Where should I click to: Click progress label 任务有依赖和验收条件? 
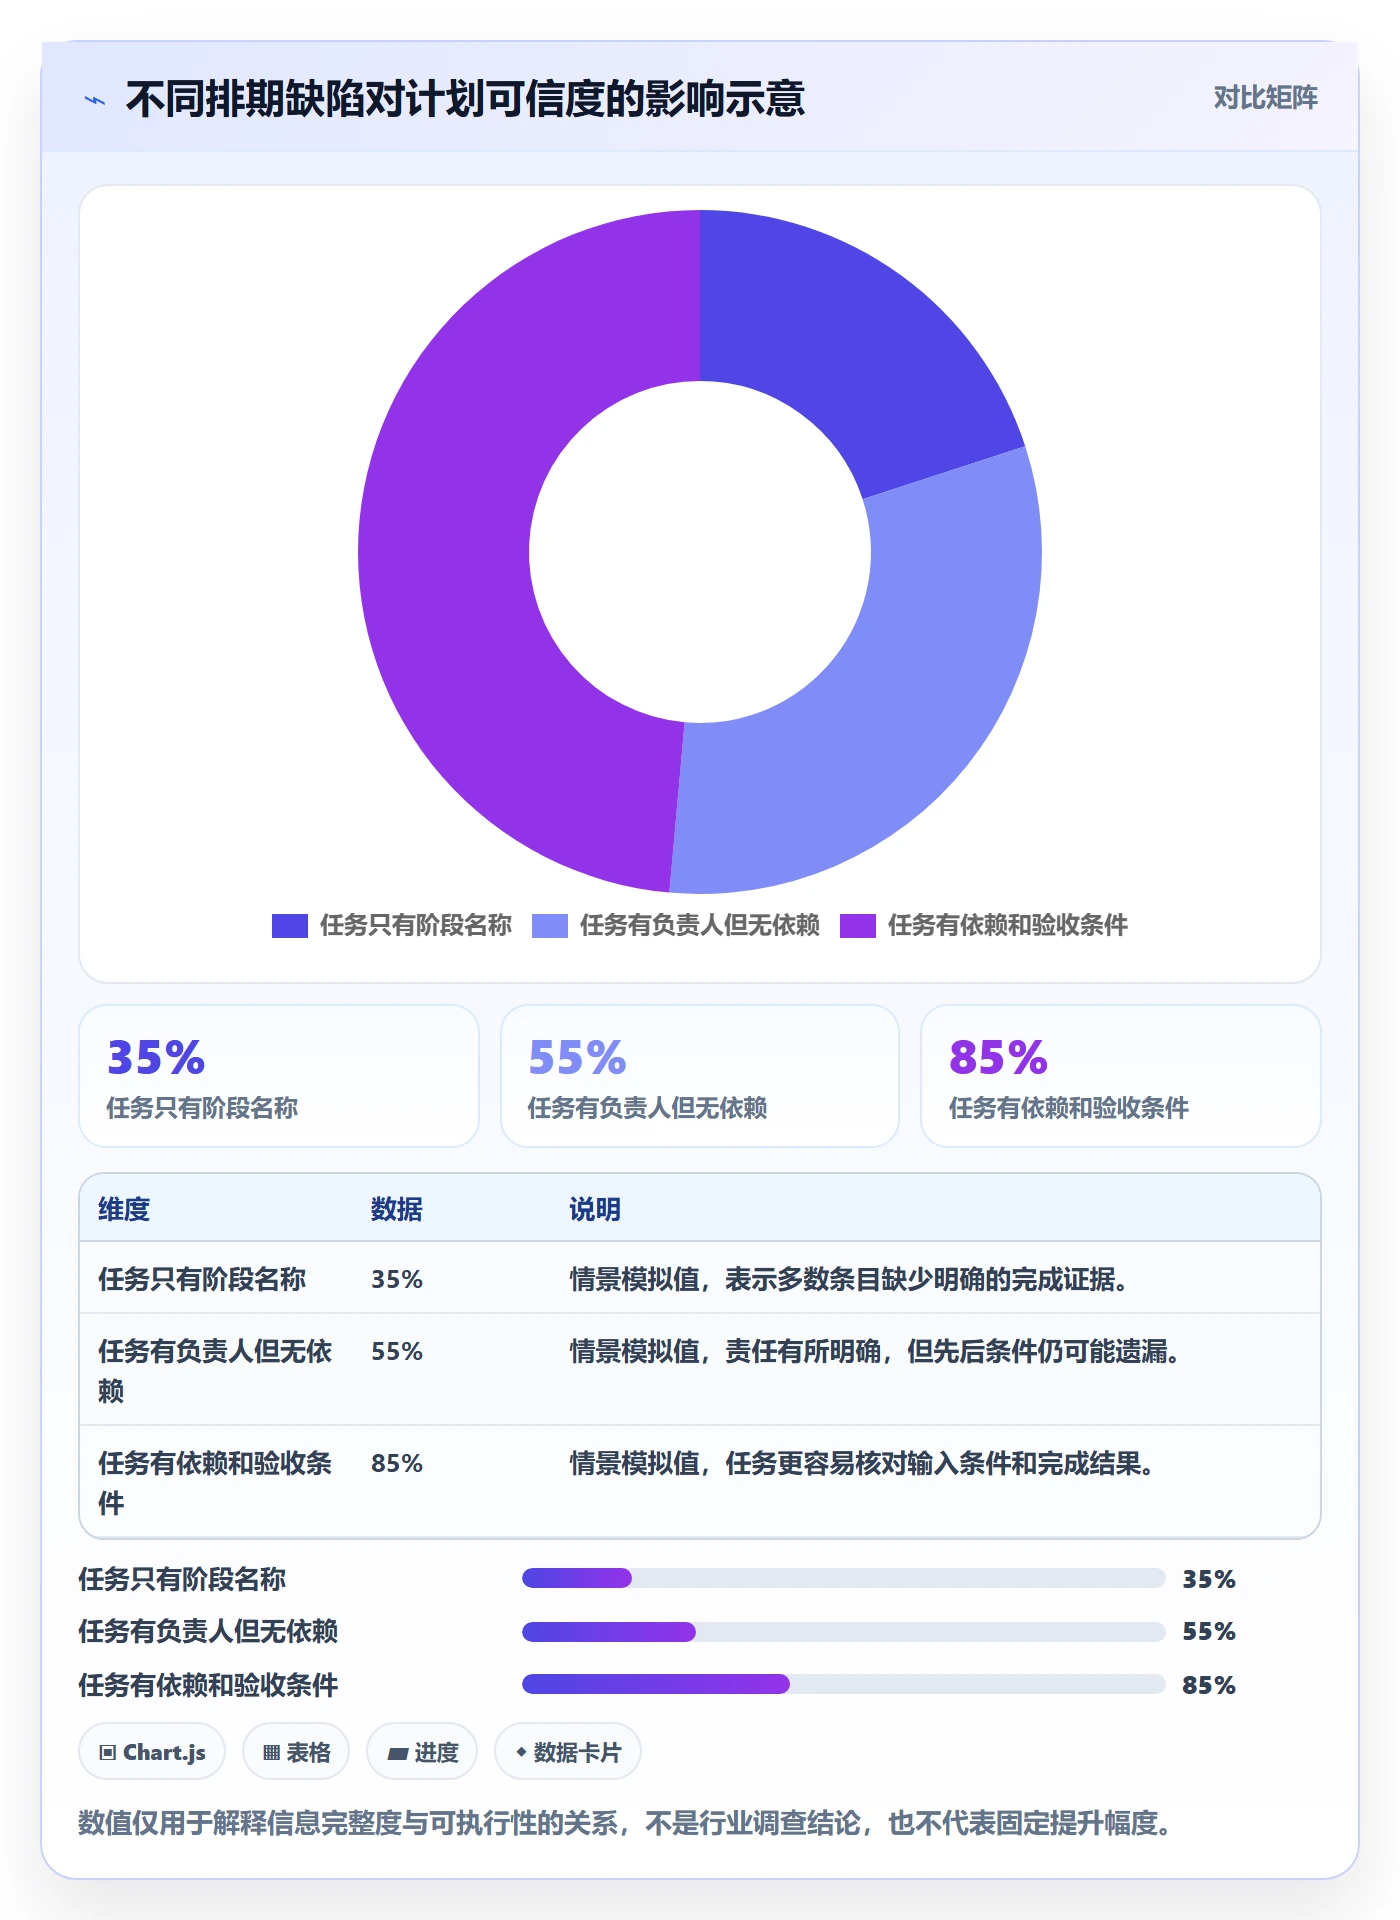(x=208, y=1686)
